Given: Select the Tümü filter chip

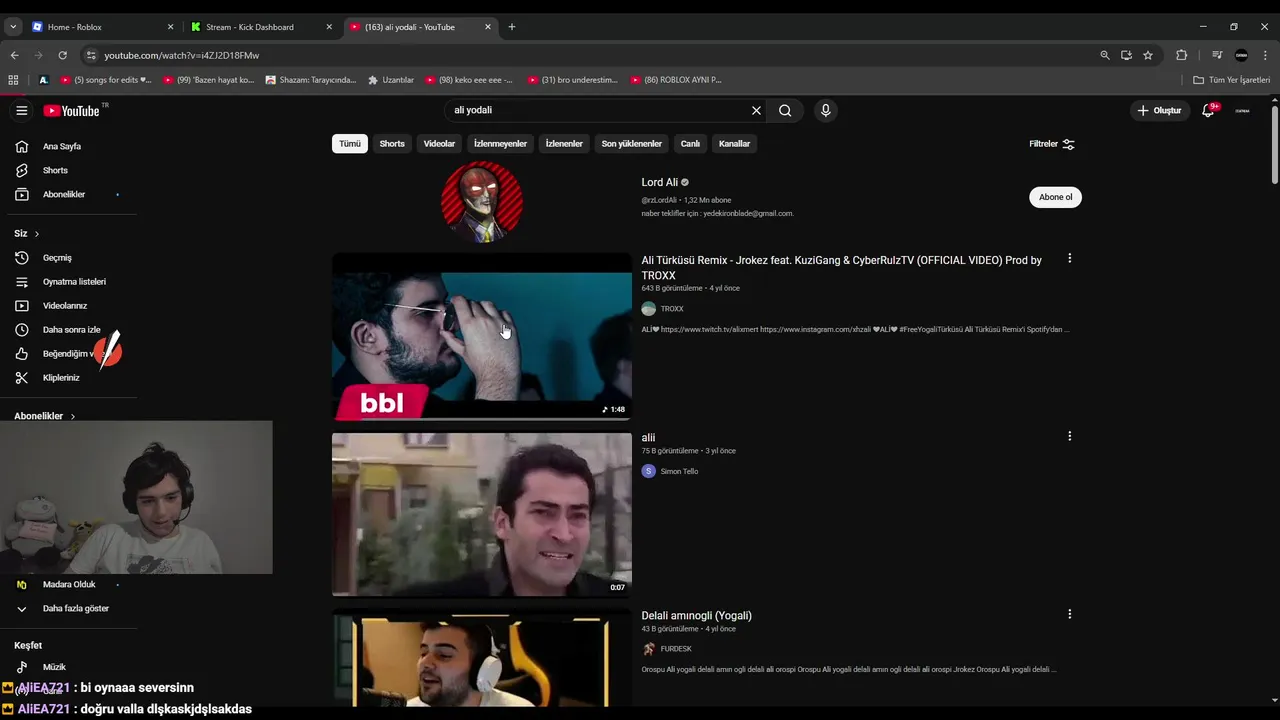Looking at the screenshot, I should [350, 144].
